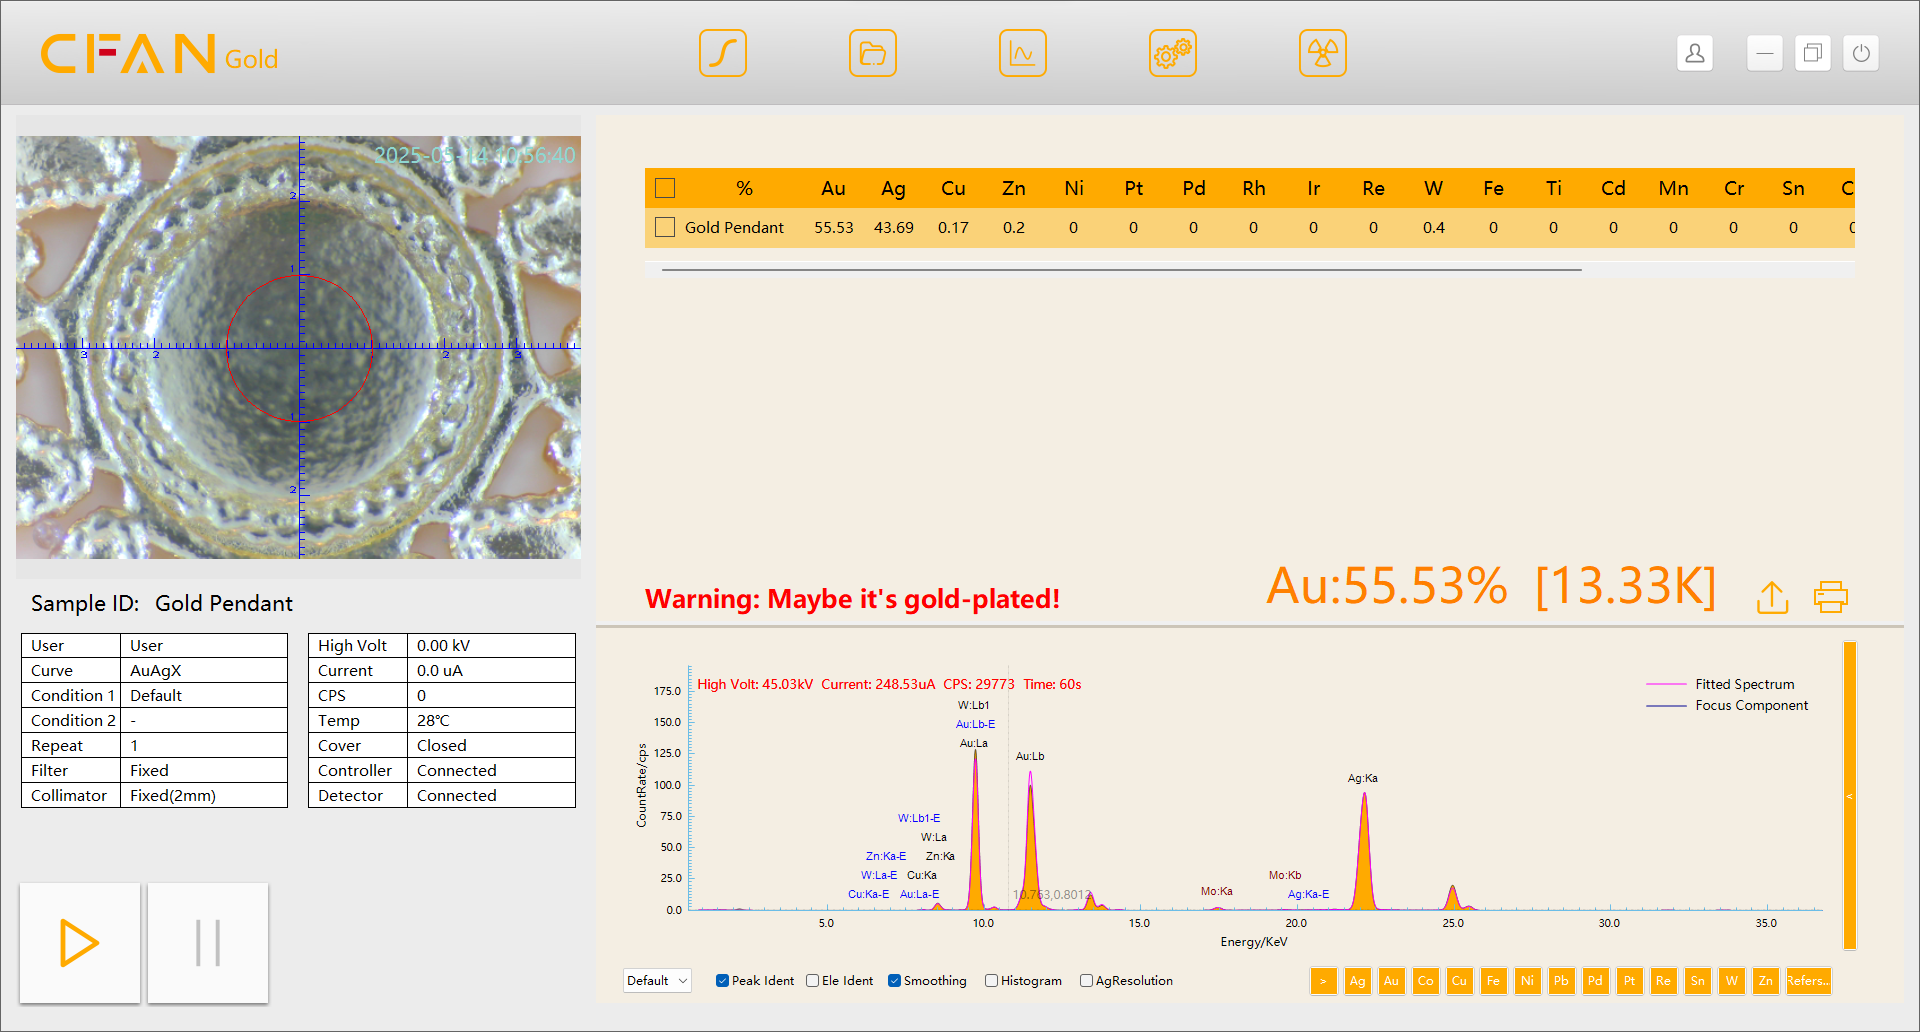Viewport: 1920px width, 1032px height.
Task: Select the W value 0.4 cell
Action: [1433, 227]
